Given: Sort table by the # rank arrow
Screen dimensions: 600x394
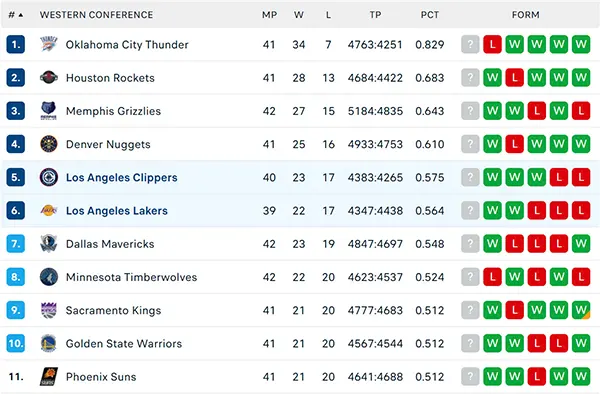Looking at the screenshot, I should [x=21, y=15].
